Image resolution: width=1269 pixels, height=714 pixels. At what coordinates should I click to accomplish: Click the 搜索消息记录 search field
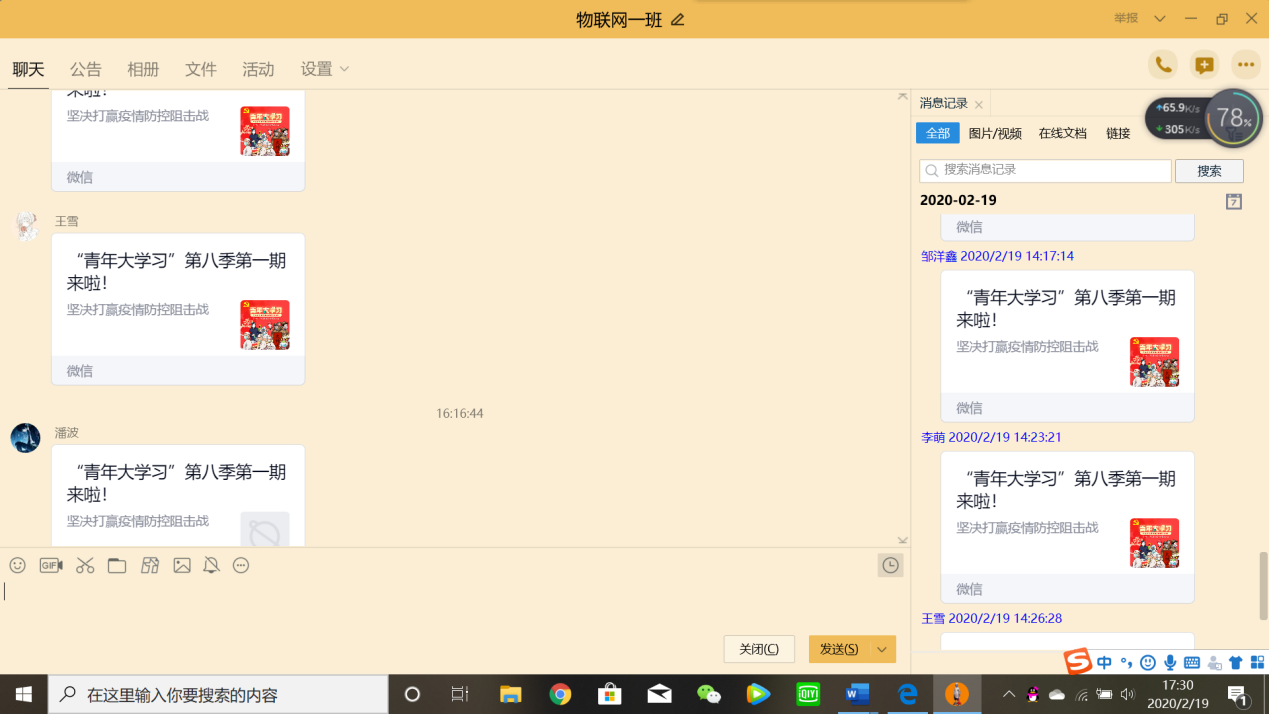[1045, 171]
